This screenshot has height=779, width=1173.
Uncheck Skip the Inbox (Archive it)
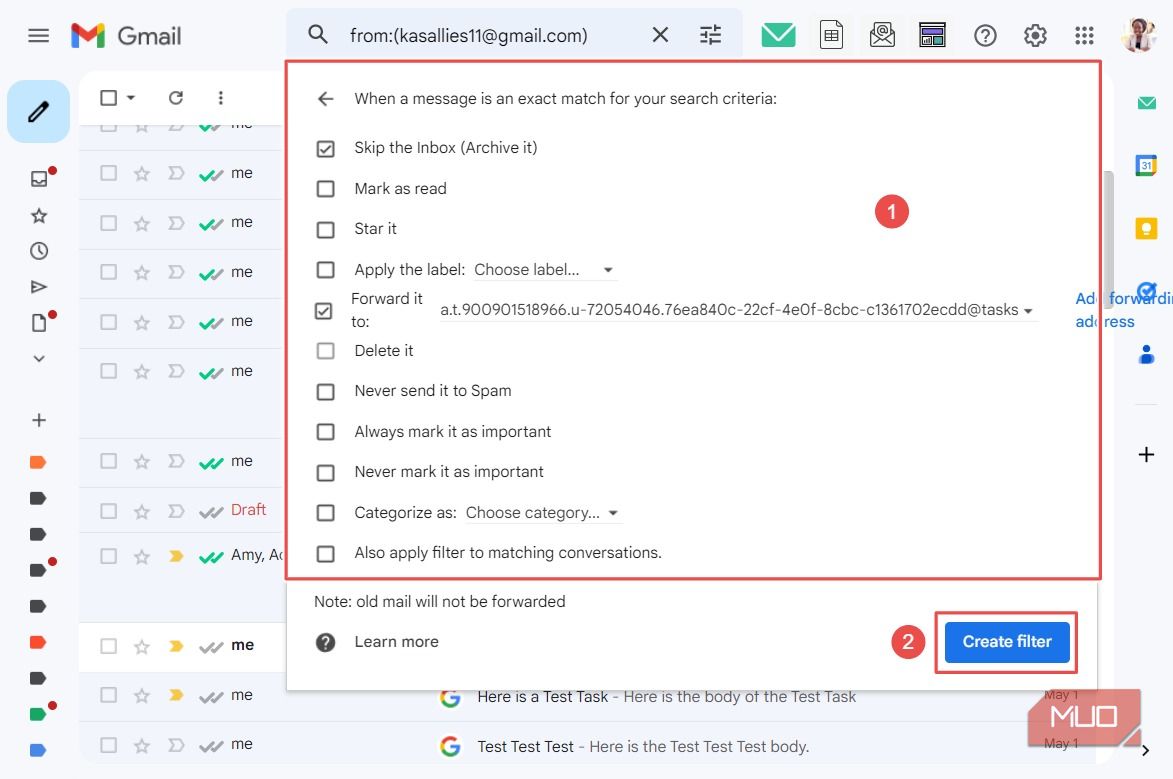click(x=325, y=149)
